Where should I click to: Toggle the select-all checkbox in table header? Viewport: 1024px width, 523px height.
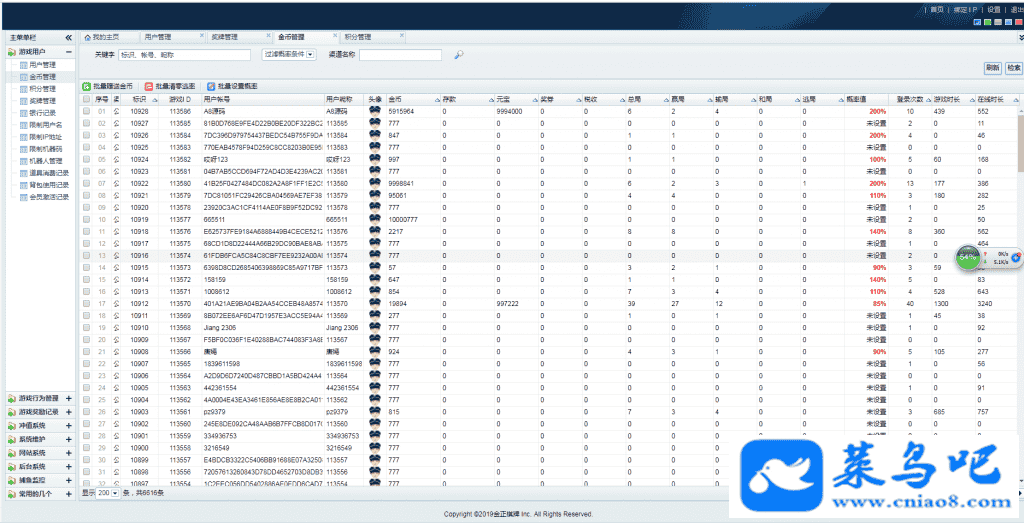click(x=87, y=100)
